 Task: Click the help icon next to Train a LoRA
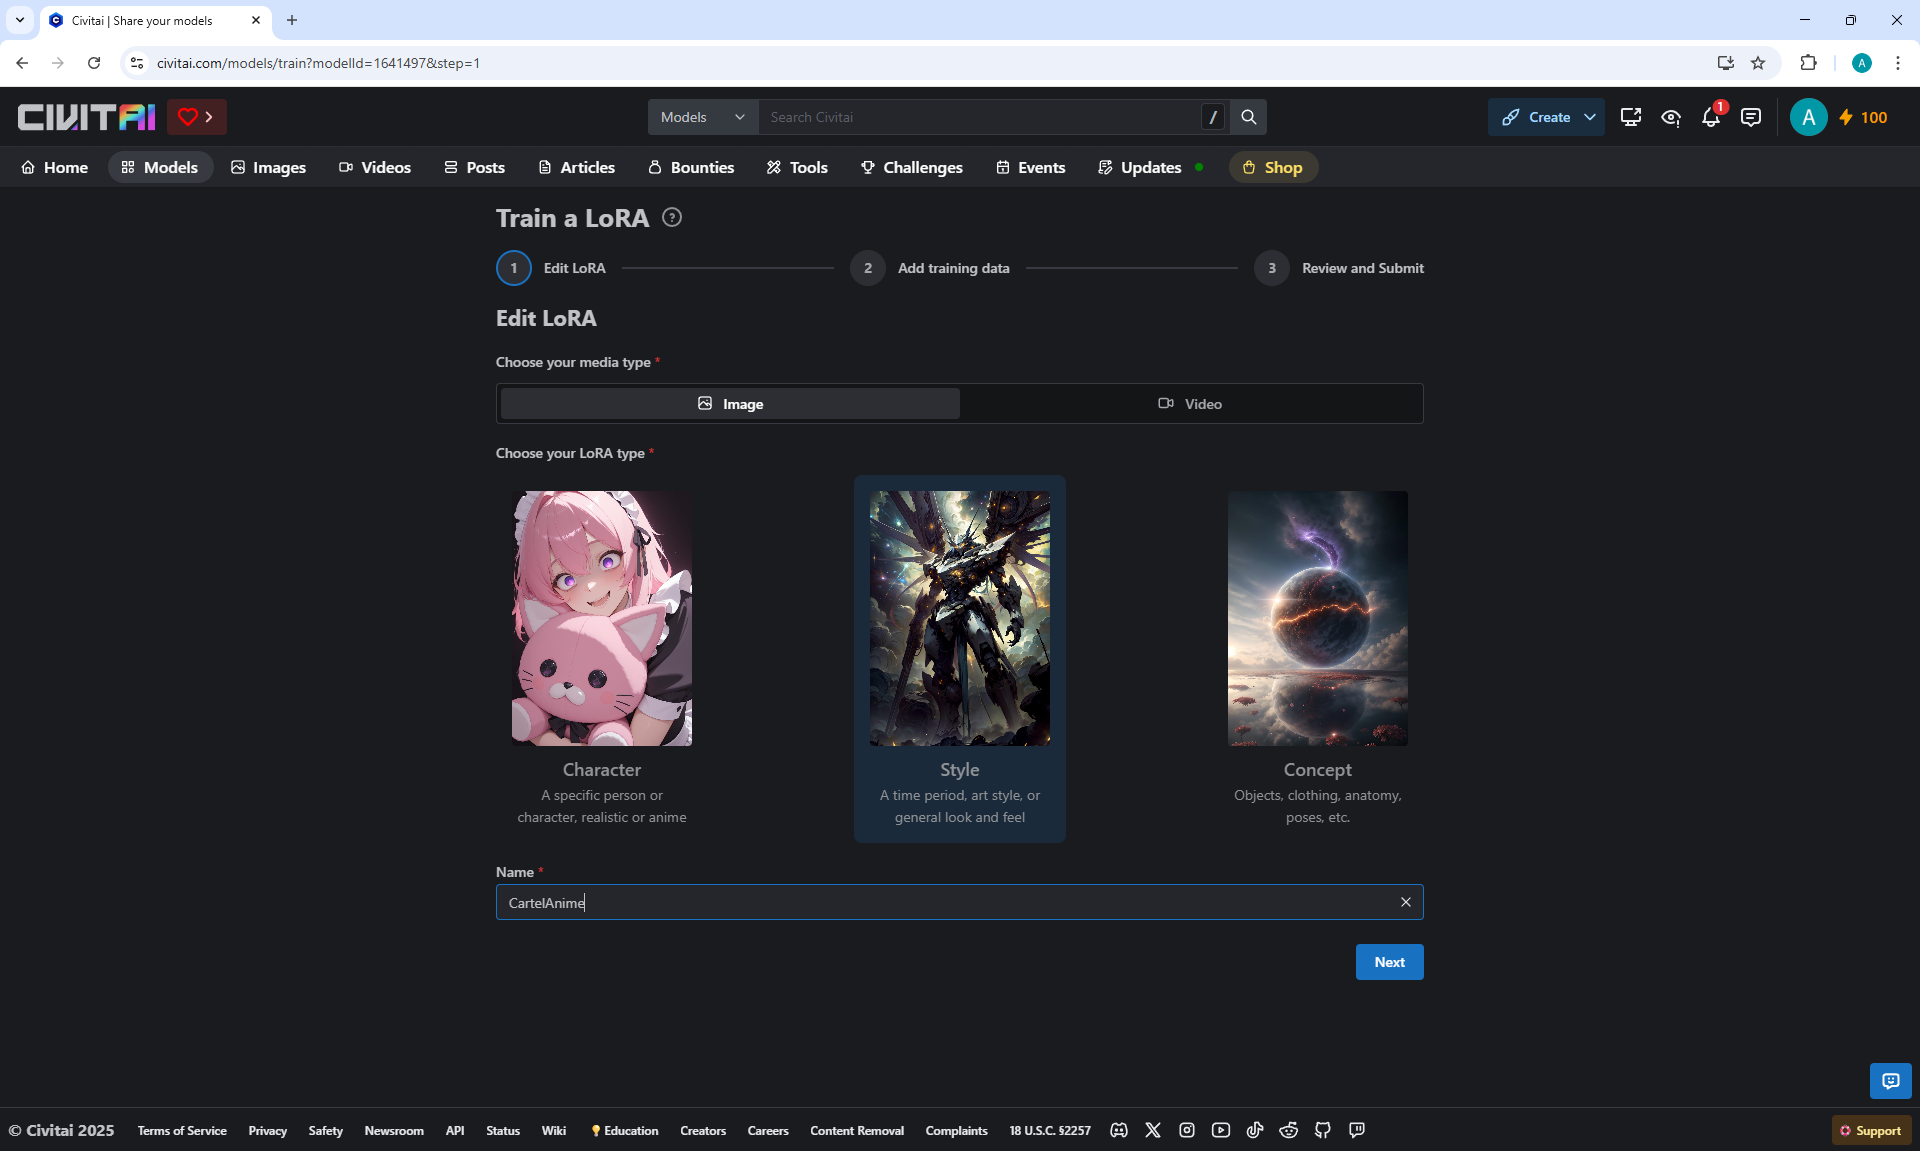click(672, 218)
